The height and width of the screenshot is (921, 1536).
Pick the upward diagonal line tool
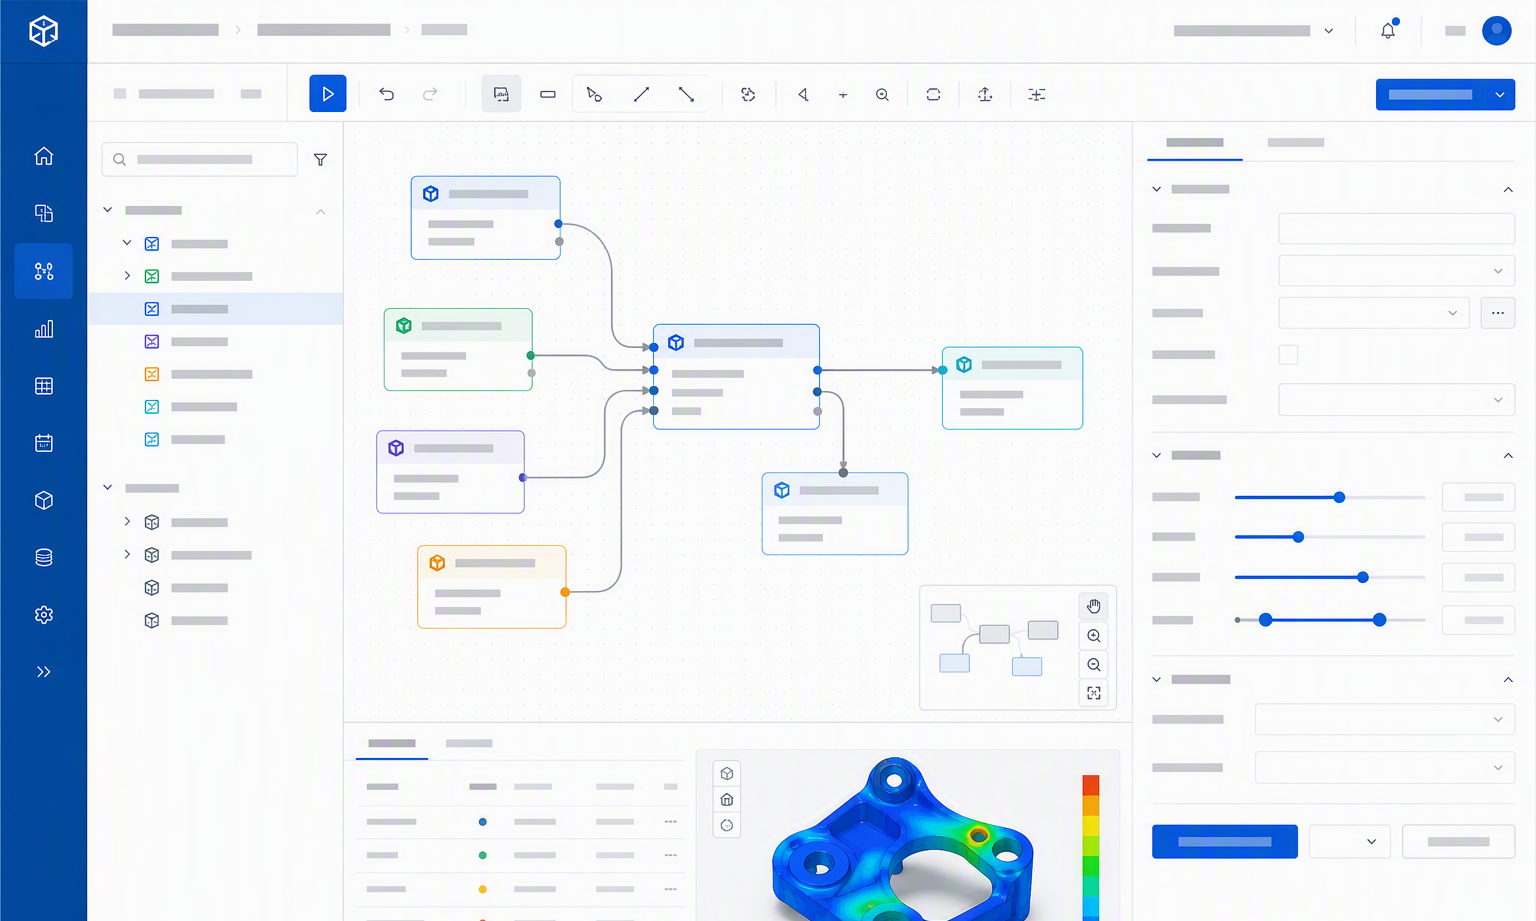(x=641, y=94)
